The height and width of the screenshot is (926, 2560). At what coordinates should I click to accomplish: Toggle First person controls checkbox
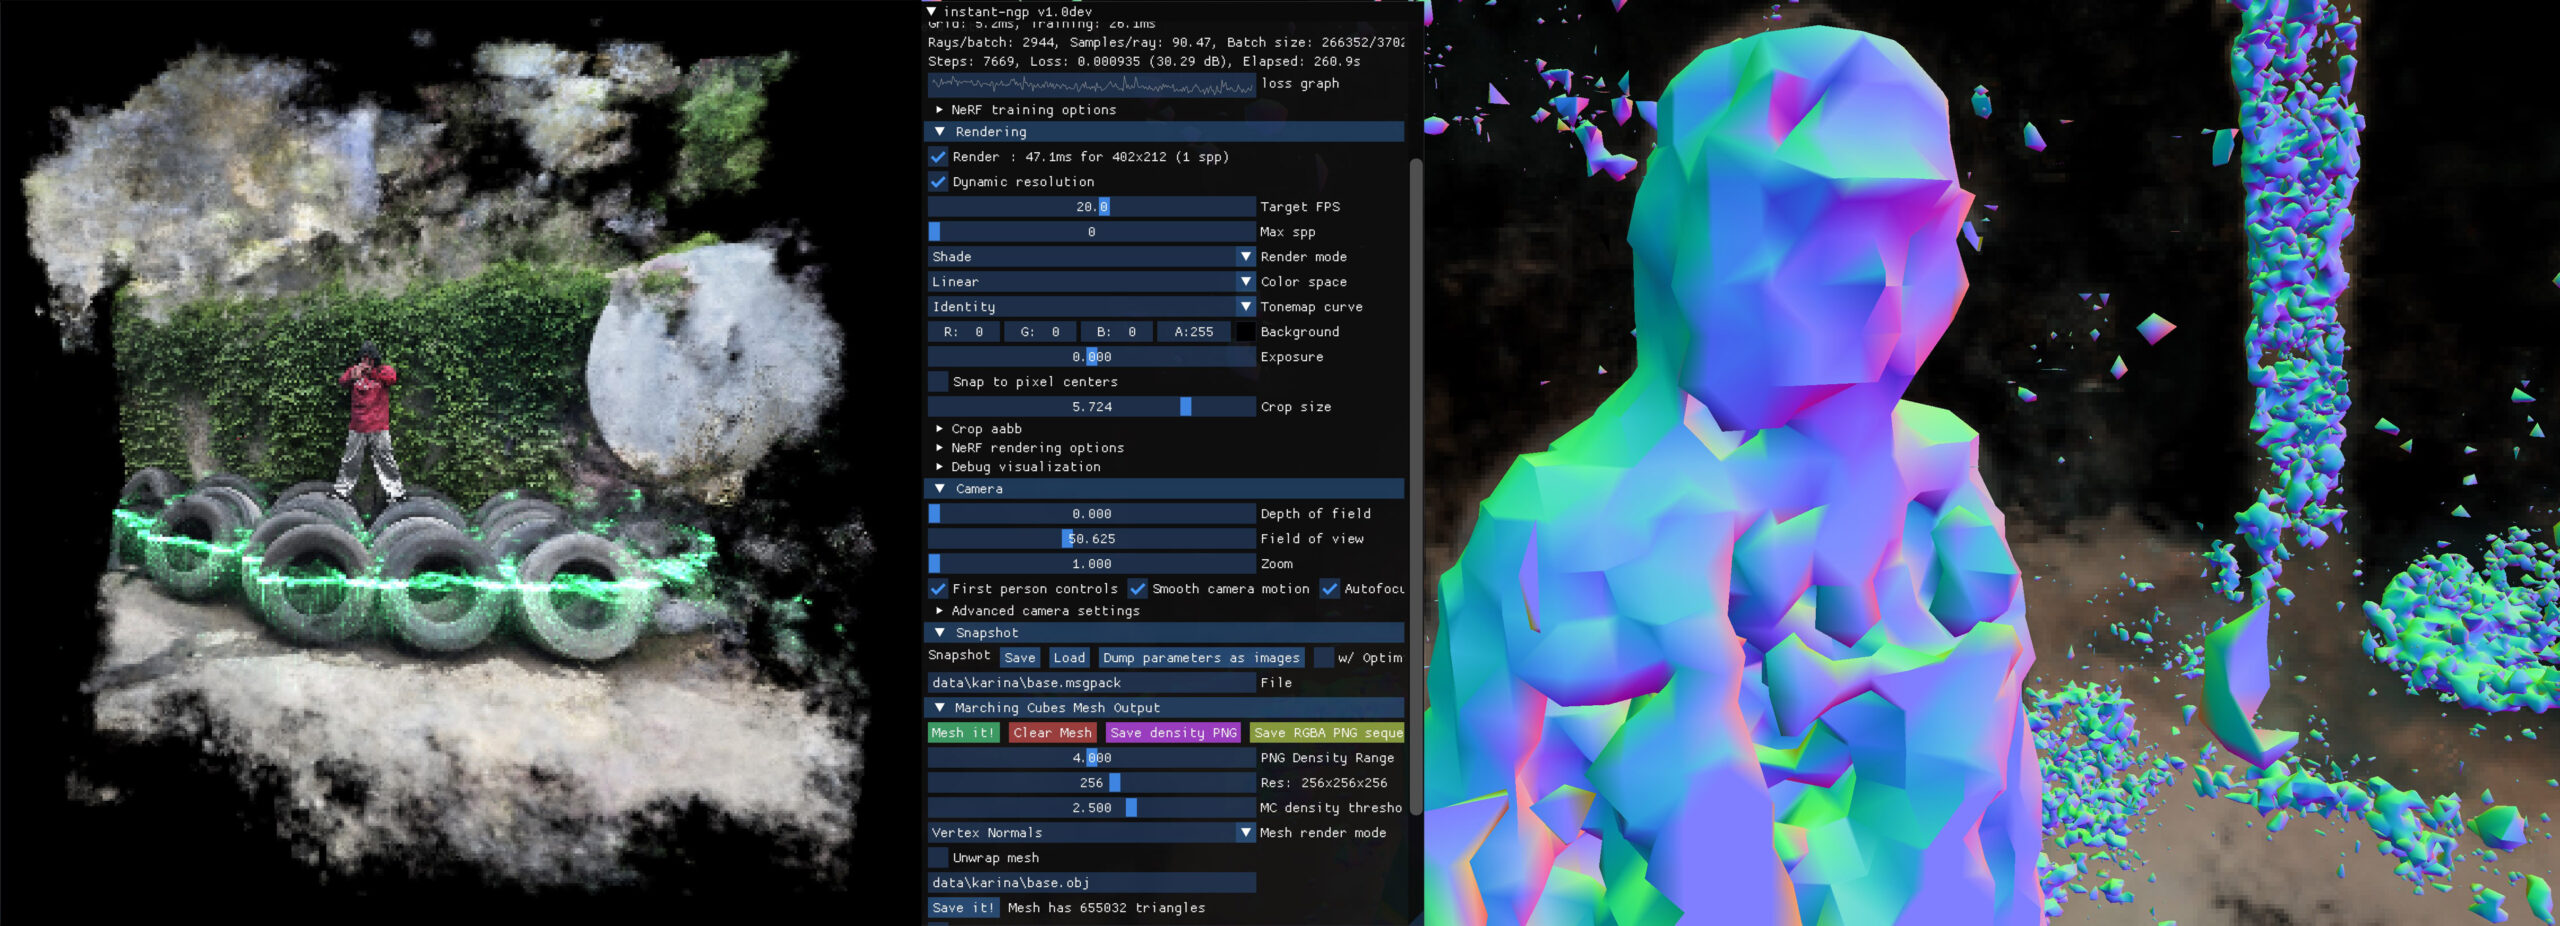[938, 589]
